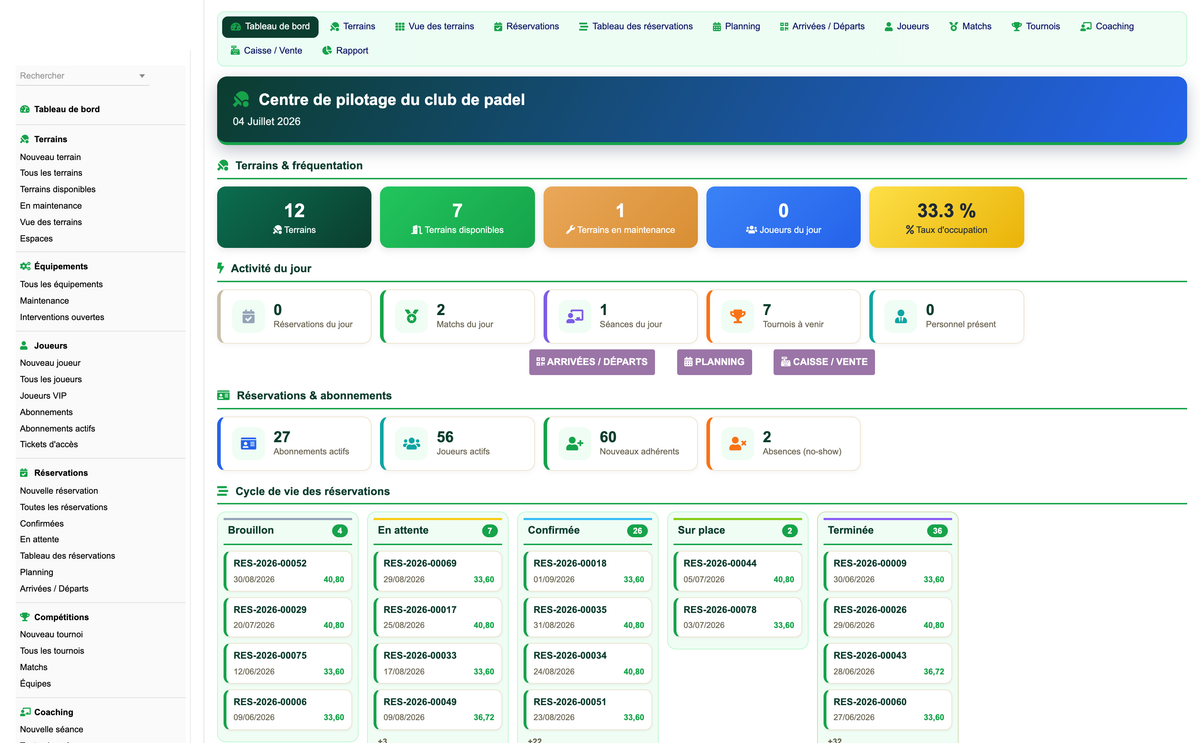Click the coaching icon on Séances du jour card
The image size is (1200, 743).
pyautogui.click(x=575, y=317)
